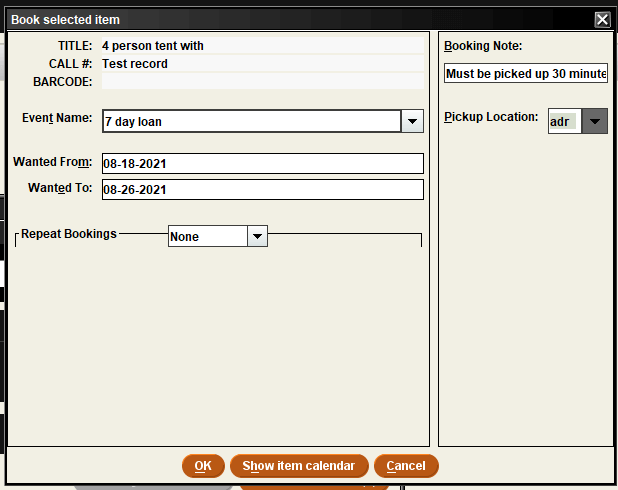Click the Repeat Bookings group label
Viewport: 618px width, 490px height.
point(69,234)
